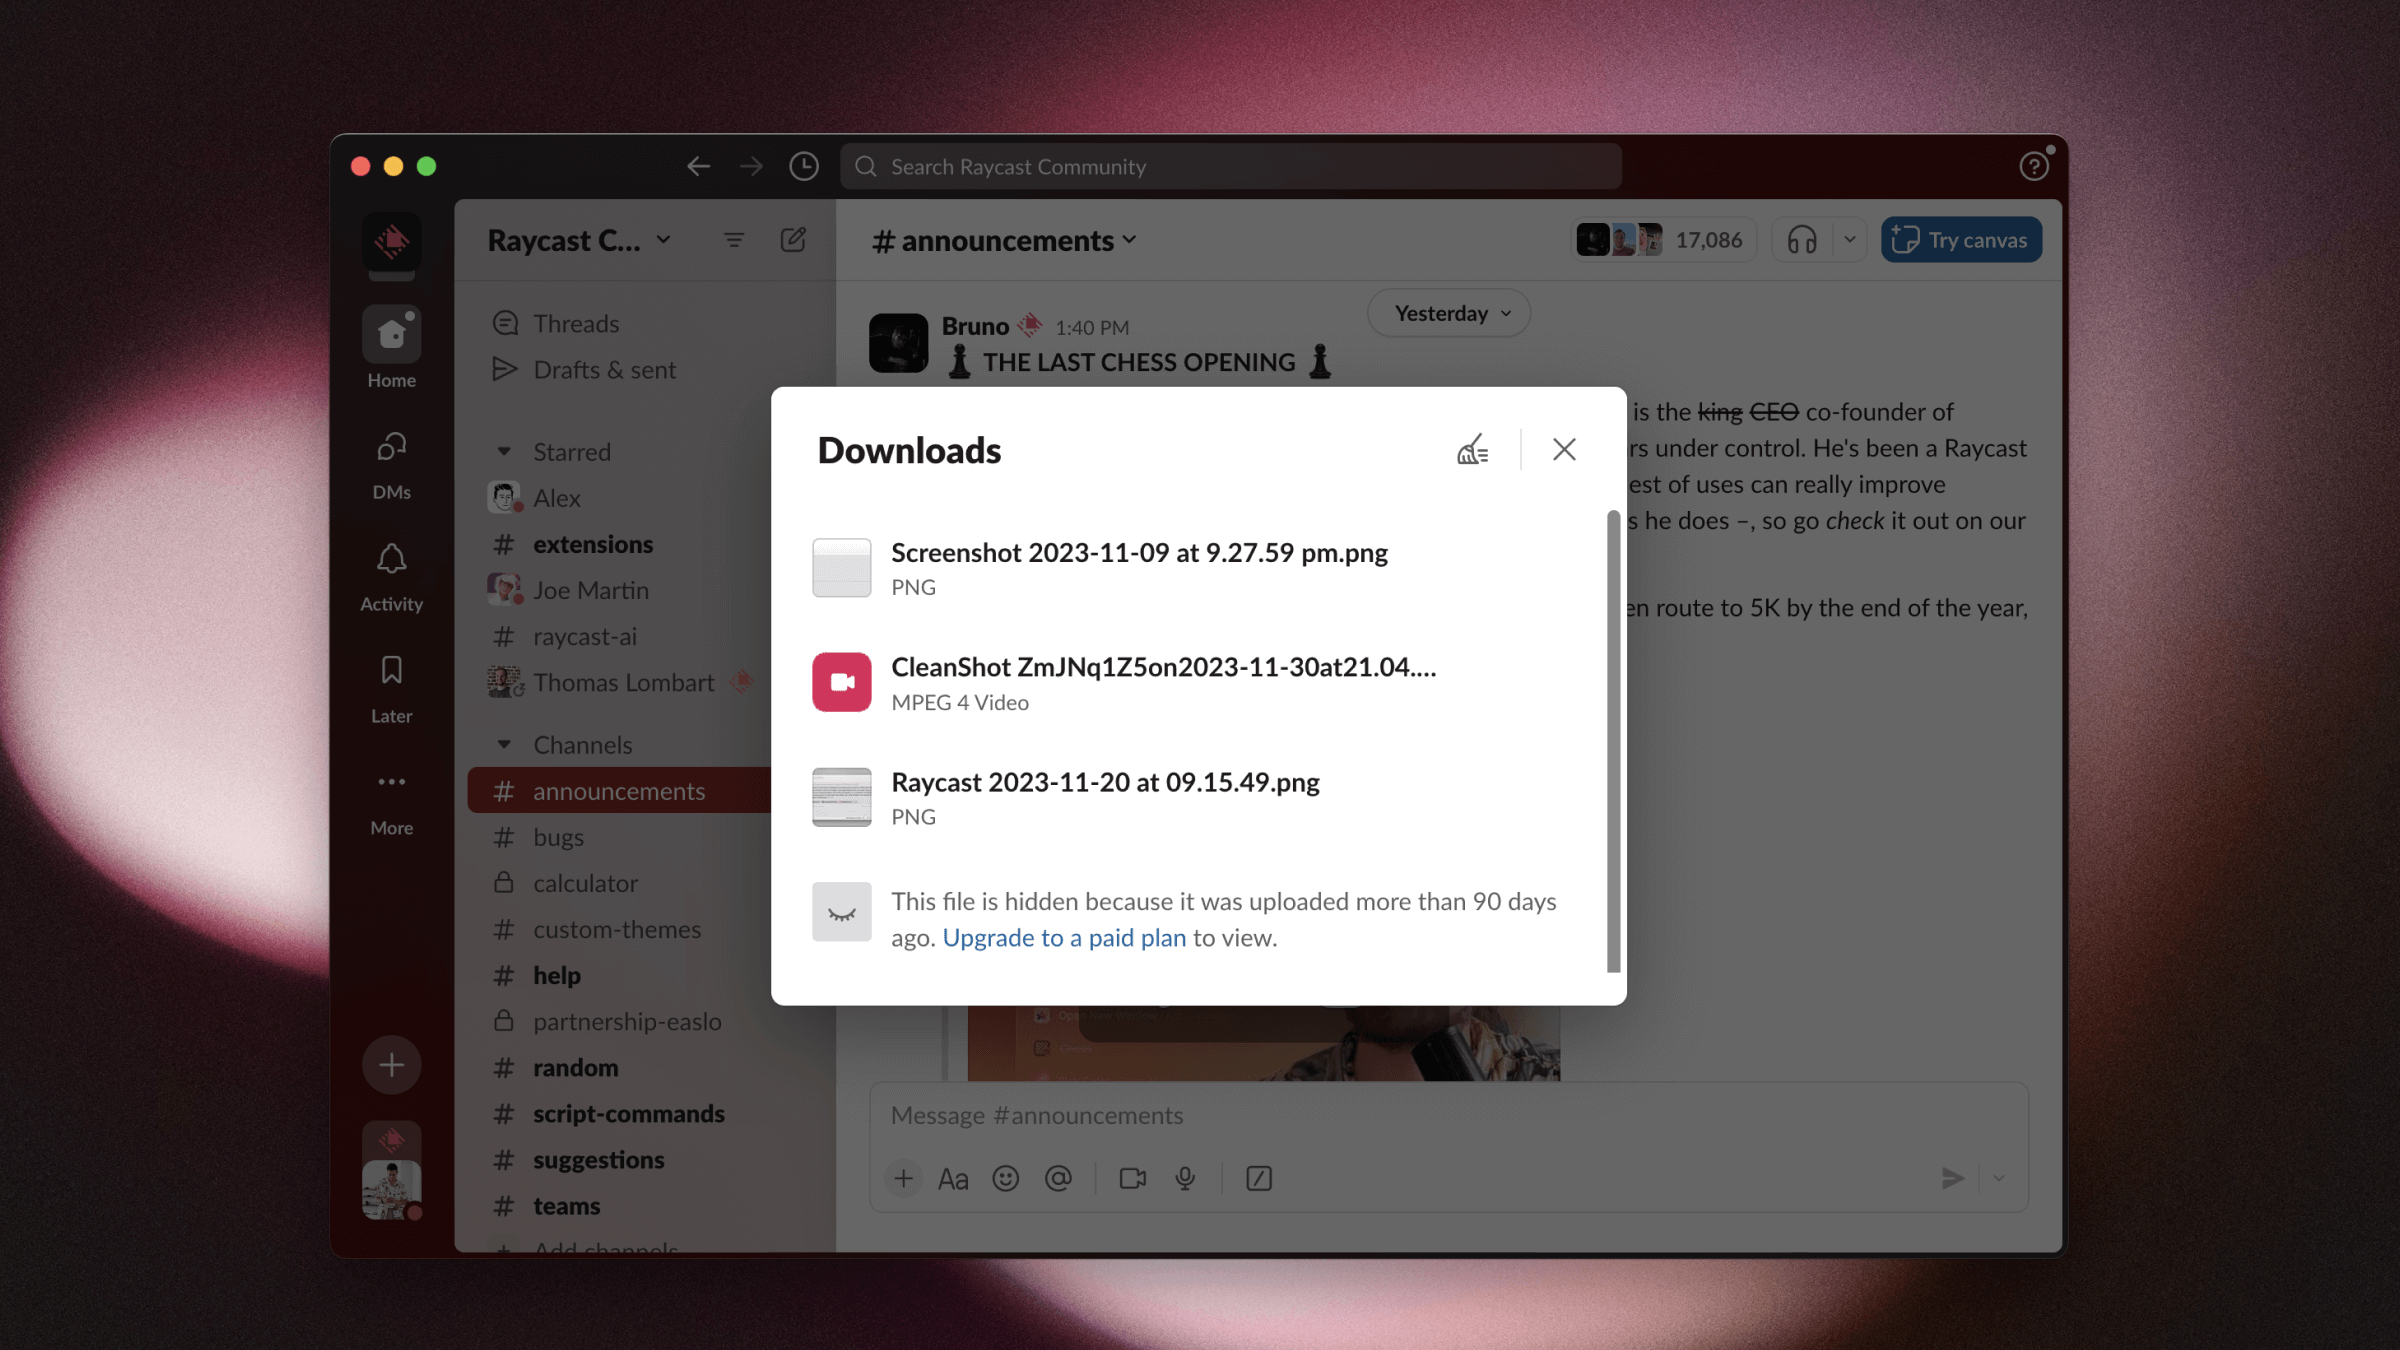Image resolution: width=2400 pixels, height=1350 pixels.
Task: Select the Raycast 2023-11-20 PNG thumbnail
Action: pyautogui.click(x=842, y=797)
